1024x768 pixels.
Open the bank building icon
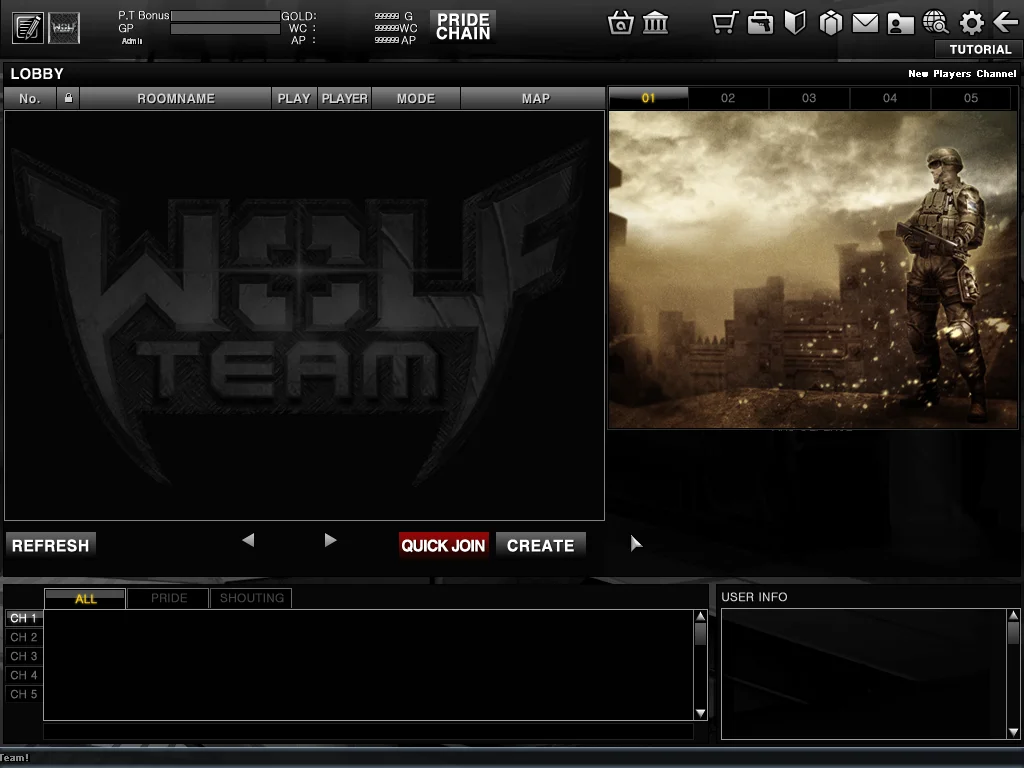coord(655,23)
